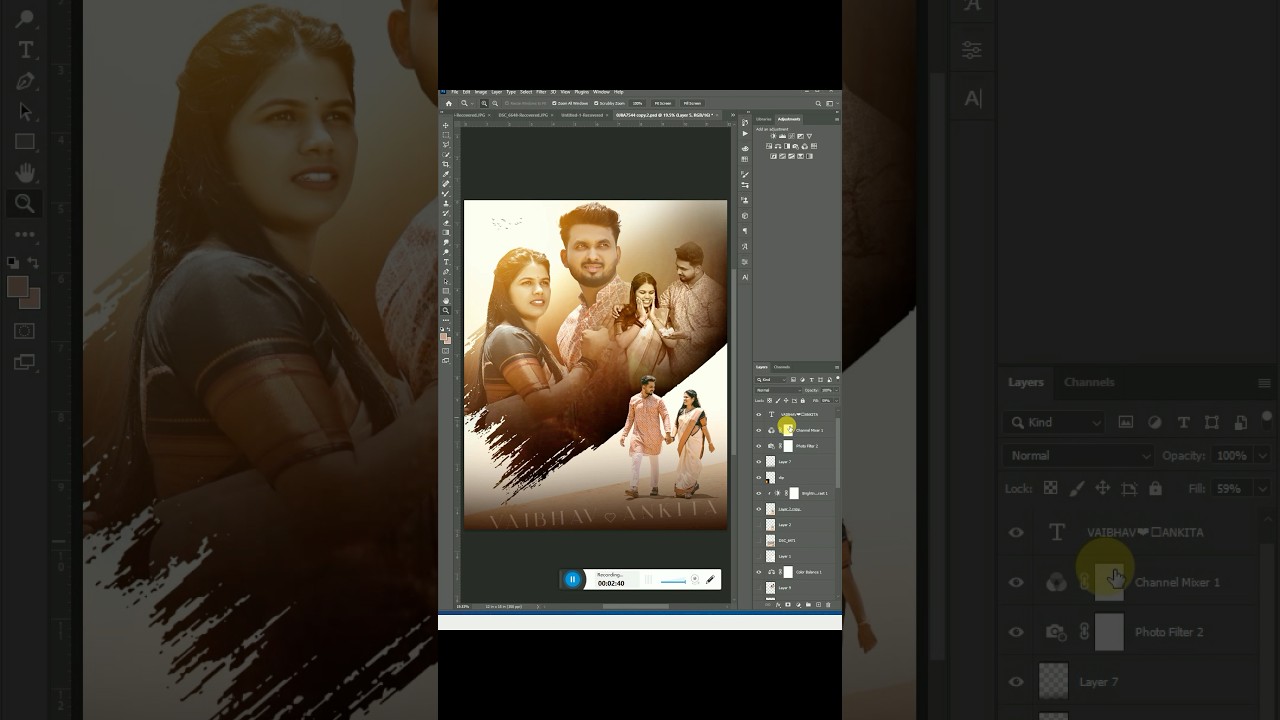
Task: Toggle the Scrubby Zoom checkbox
Action: click(596, 103)
